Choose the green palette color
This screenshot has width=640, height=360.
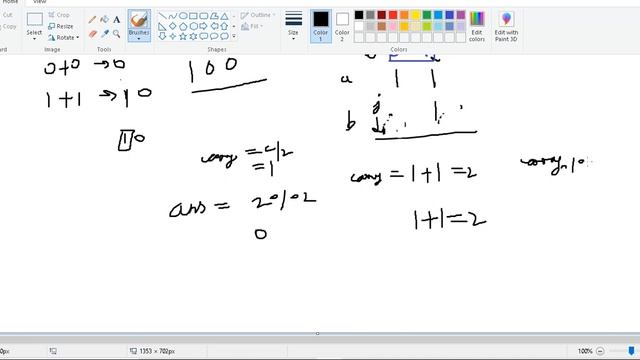[x=427, y=15]
